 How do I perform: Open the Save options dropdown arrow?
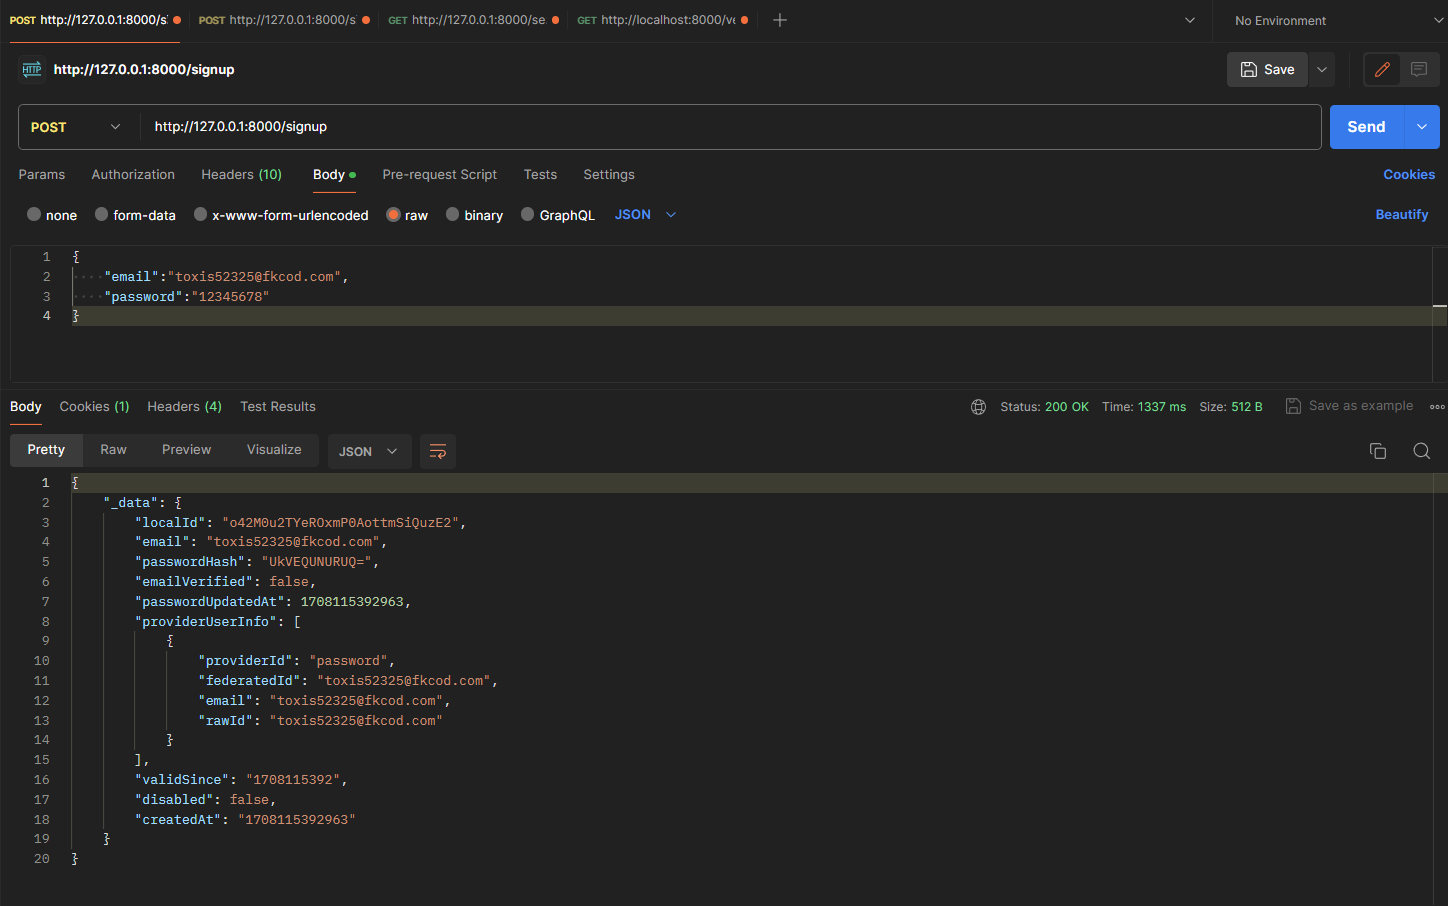1322,69
